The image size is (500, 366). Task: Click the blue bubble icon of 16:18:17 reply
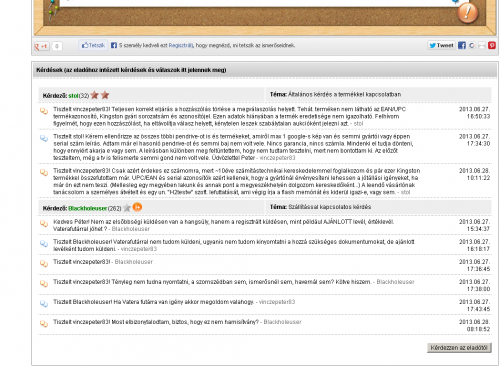(x=44, y=243)
